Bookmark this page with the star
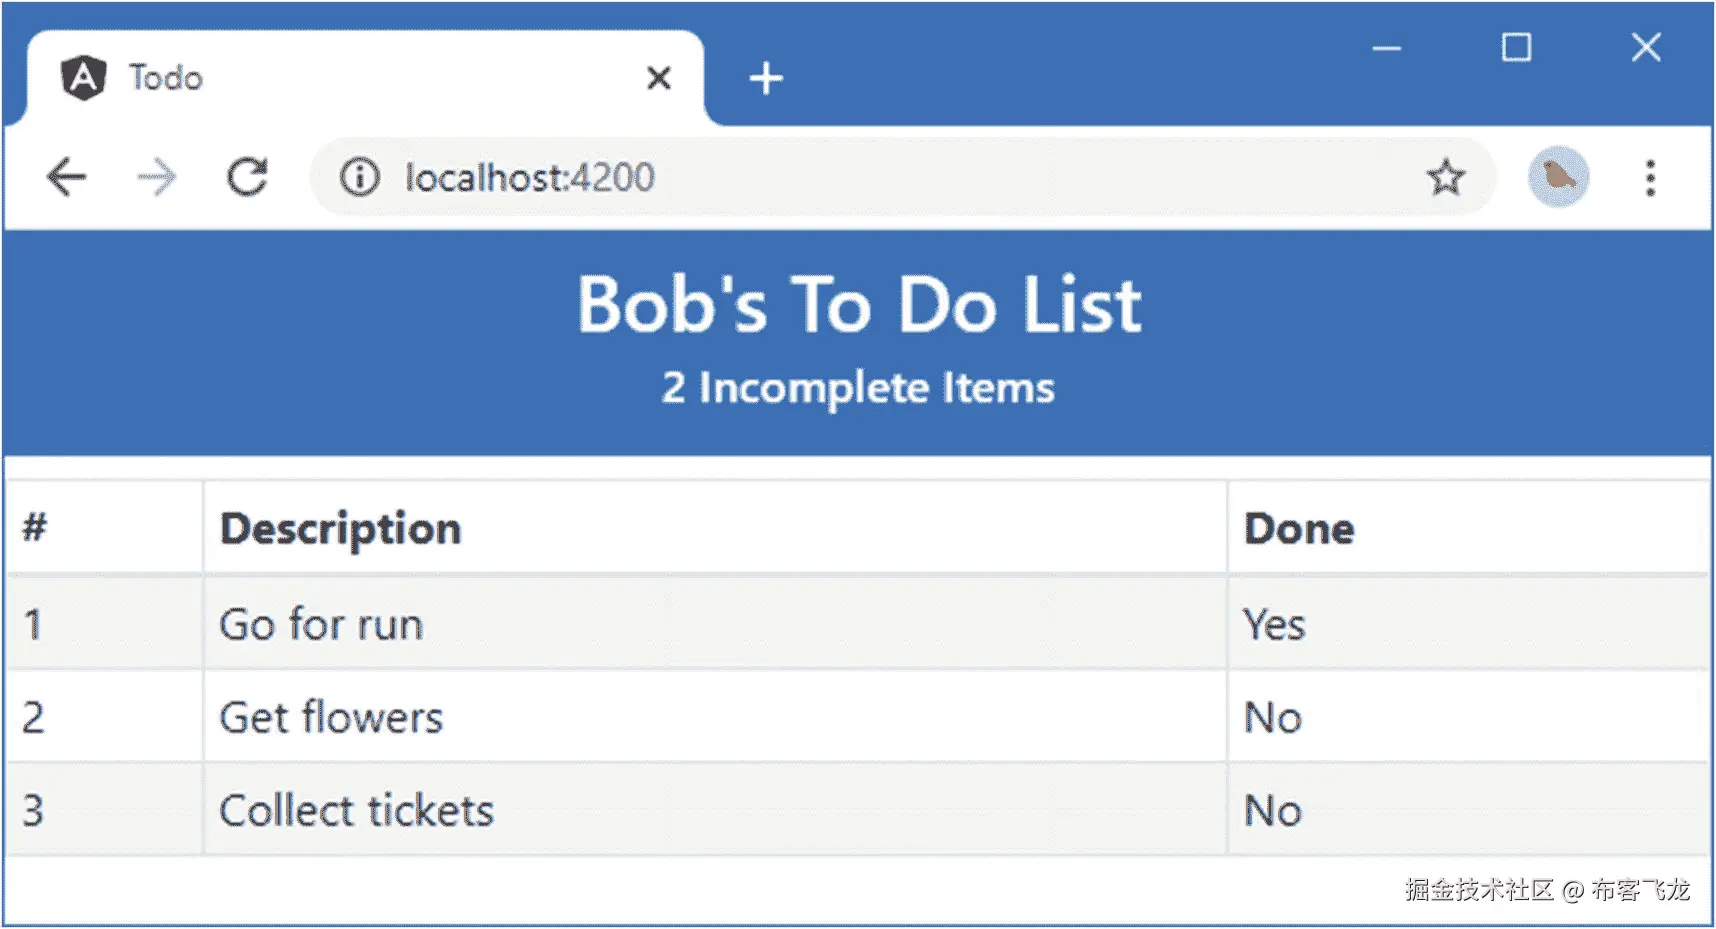Screen dimensions: 1716x929 pyautogui.click(x=1445, y=178)
